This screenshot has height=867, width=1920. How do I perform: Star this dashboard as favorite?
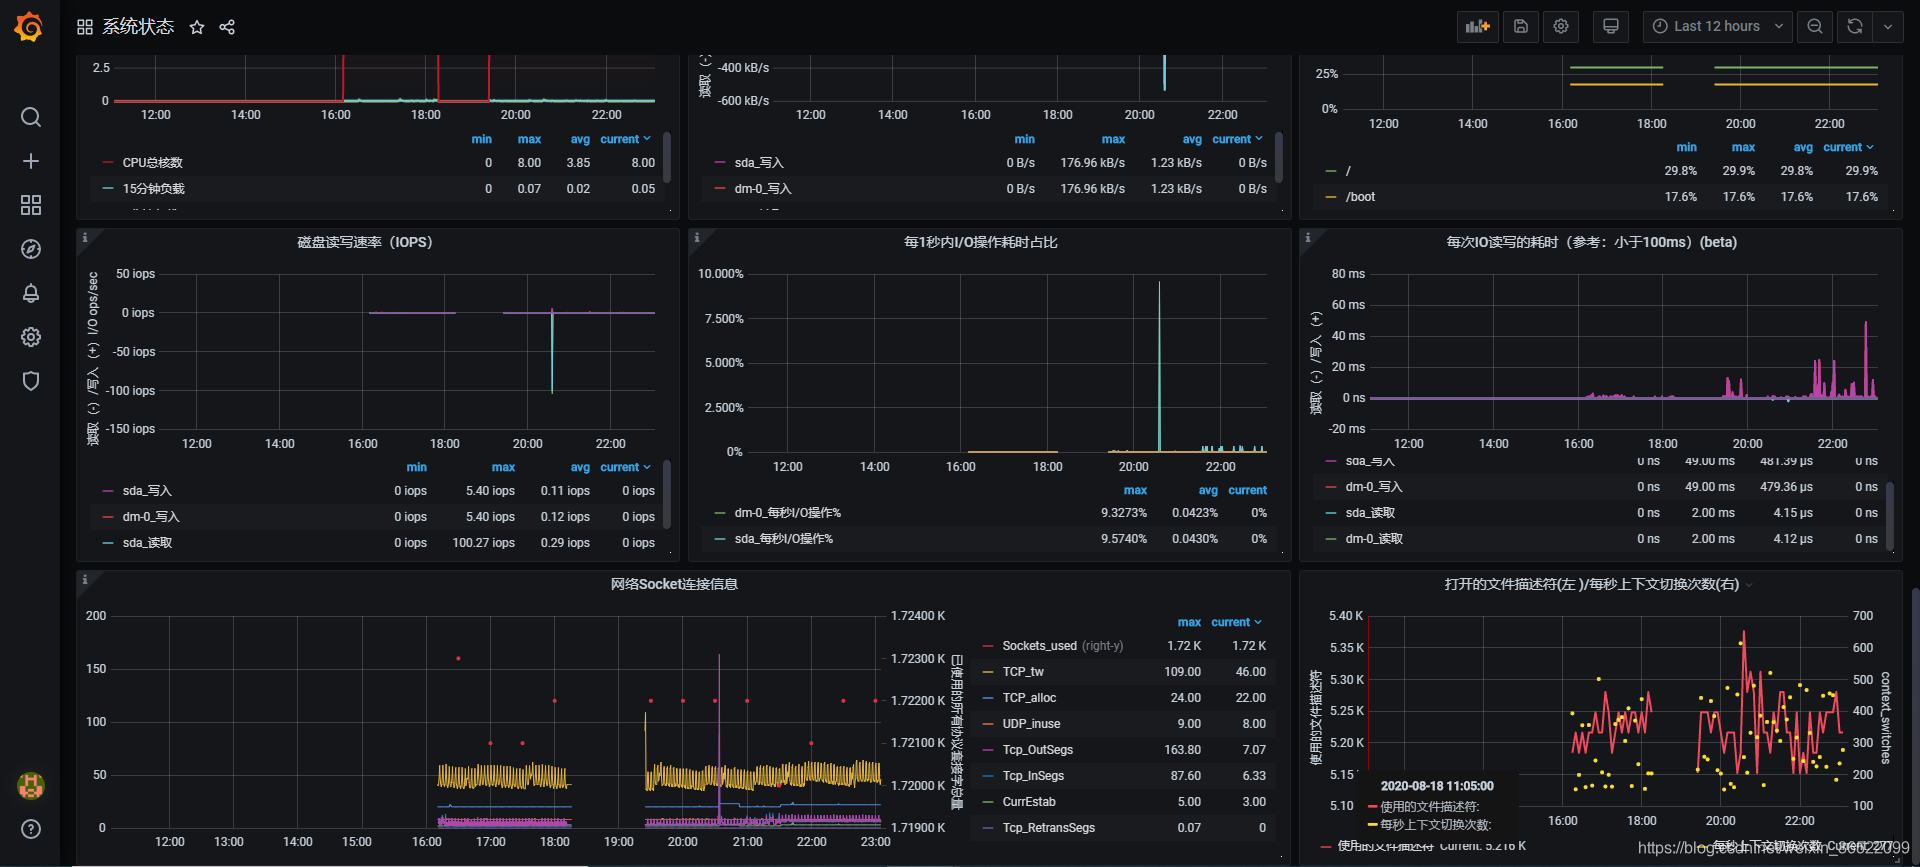pyautogui.click(x=197, y=27)
